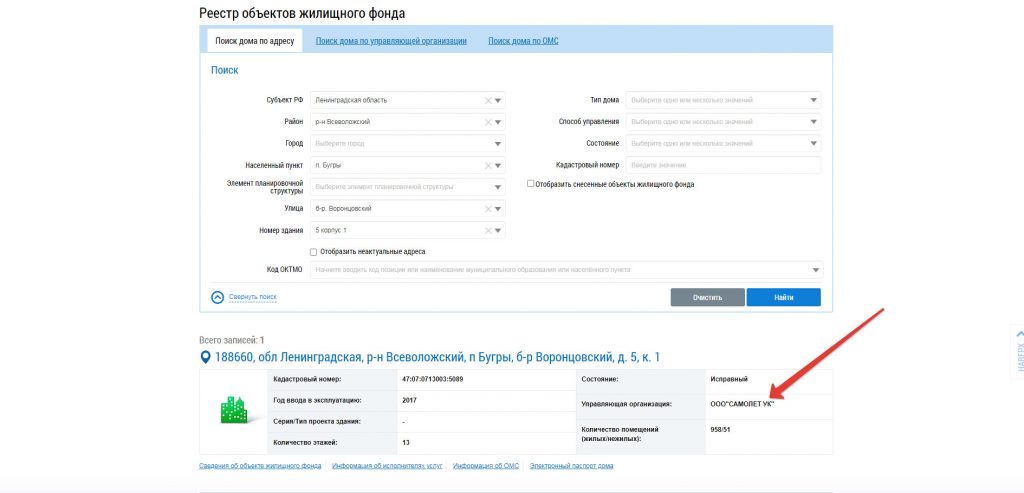
Task: Toggle Отобразить неактуальные адреса checkbox
Action: 313,252
